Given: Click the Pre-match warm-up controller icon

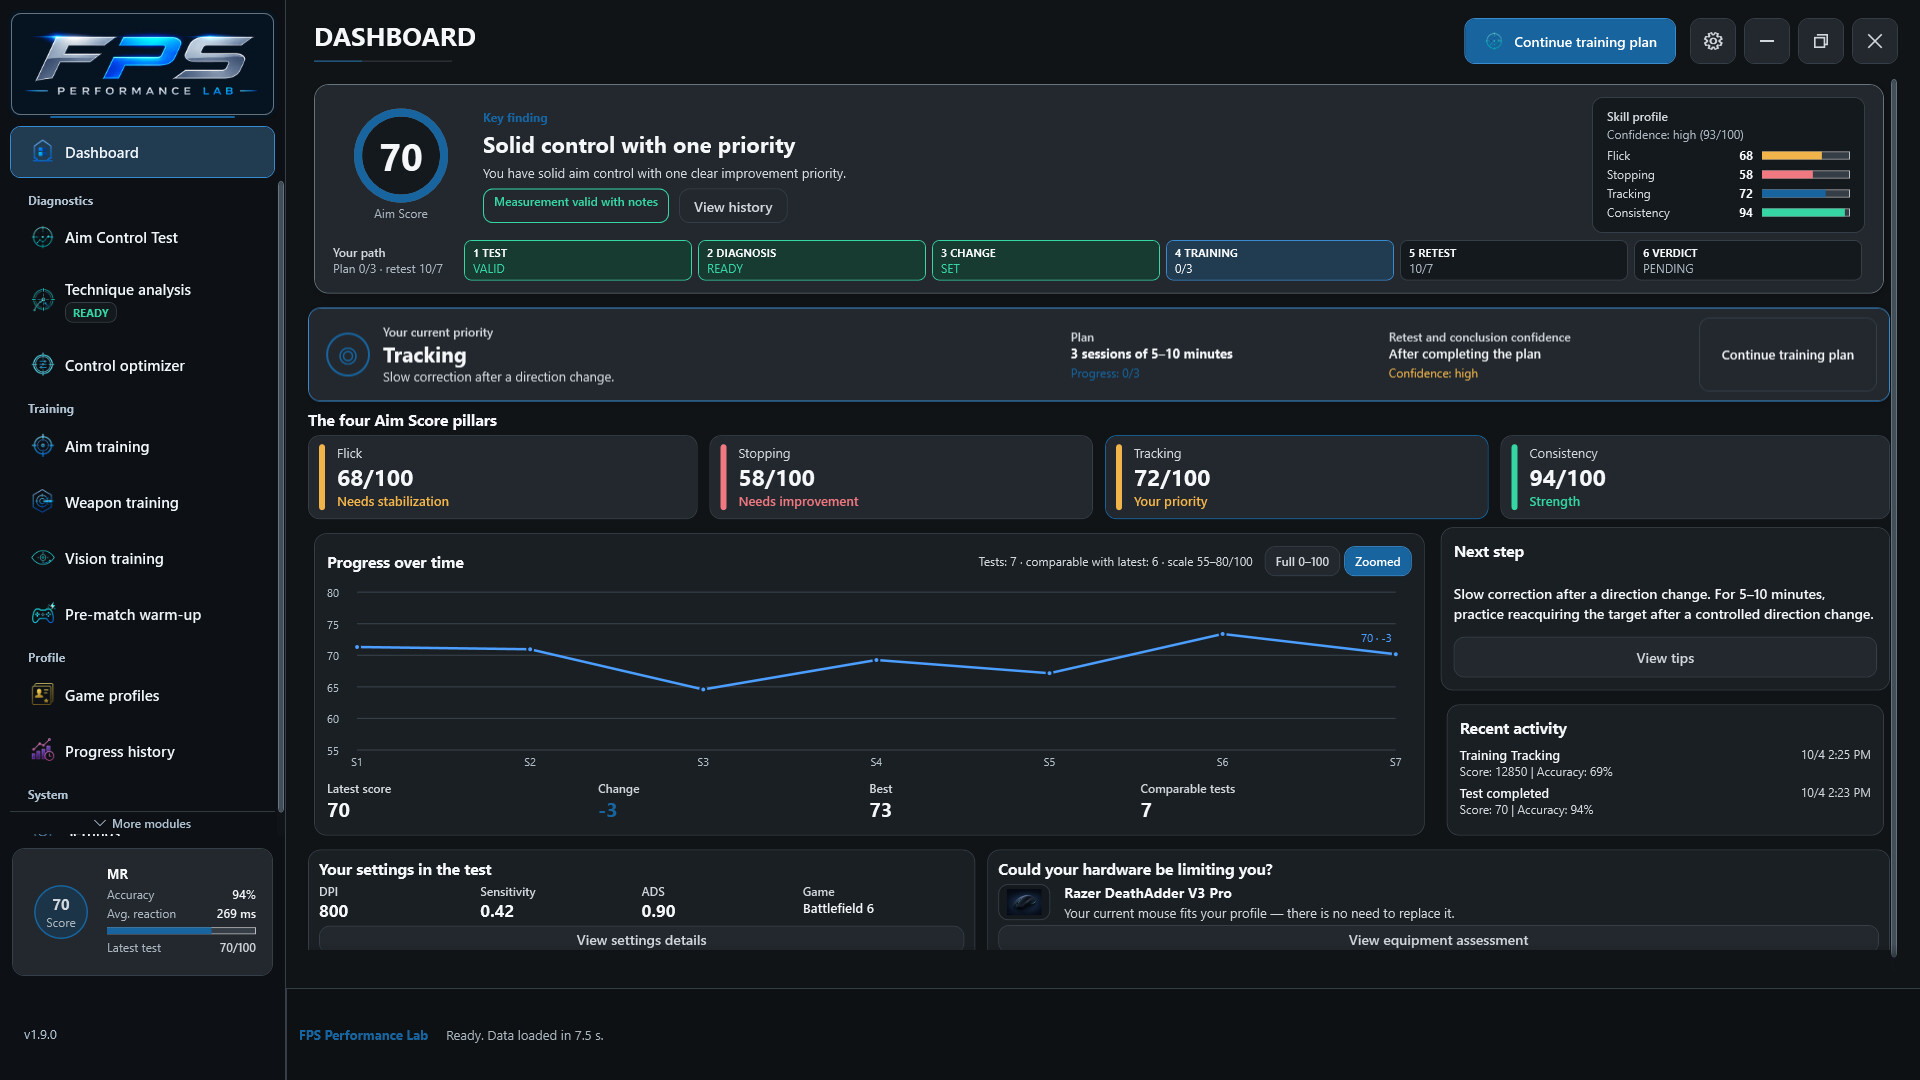Looking at the screenshot, I should [42, 614].
